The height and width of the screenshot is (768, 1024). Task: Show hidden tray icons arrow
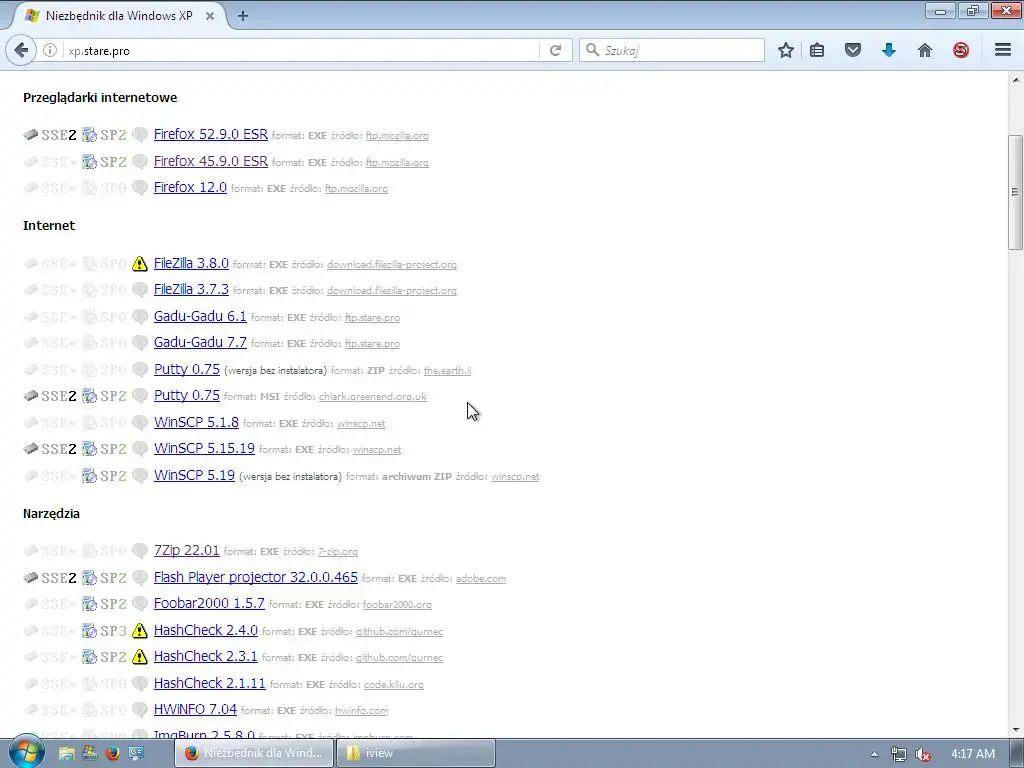point(874,754)
